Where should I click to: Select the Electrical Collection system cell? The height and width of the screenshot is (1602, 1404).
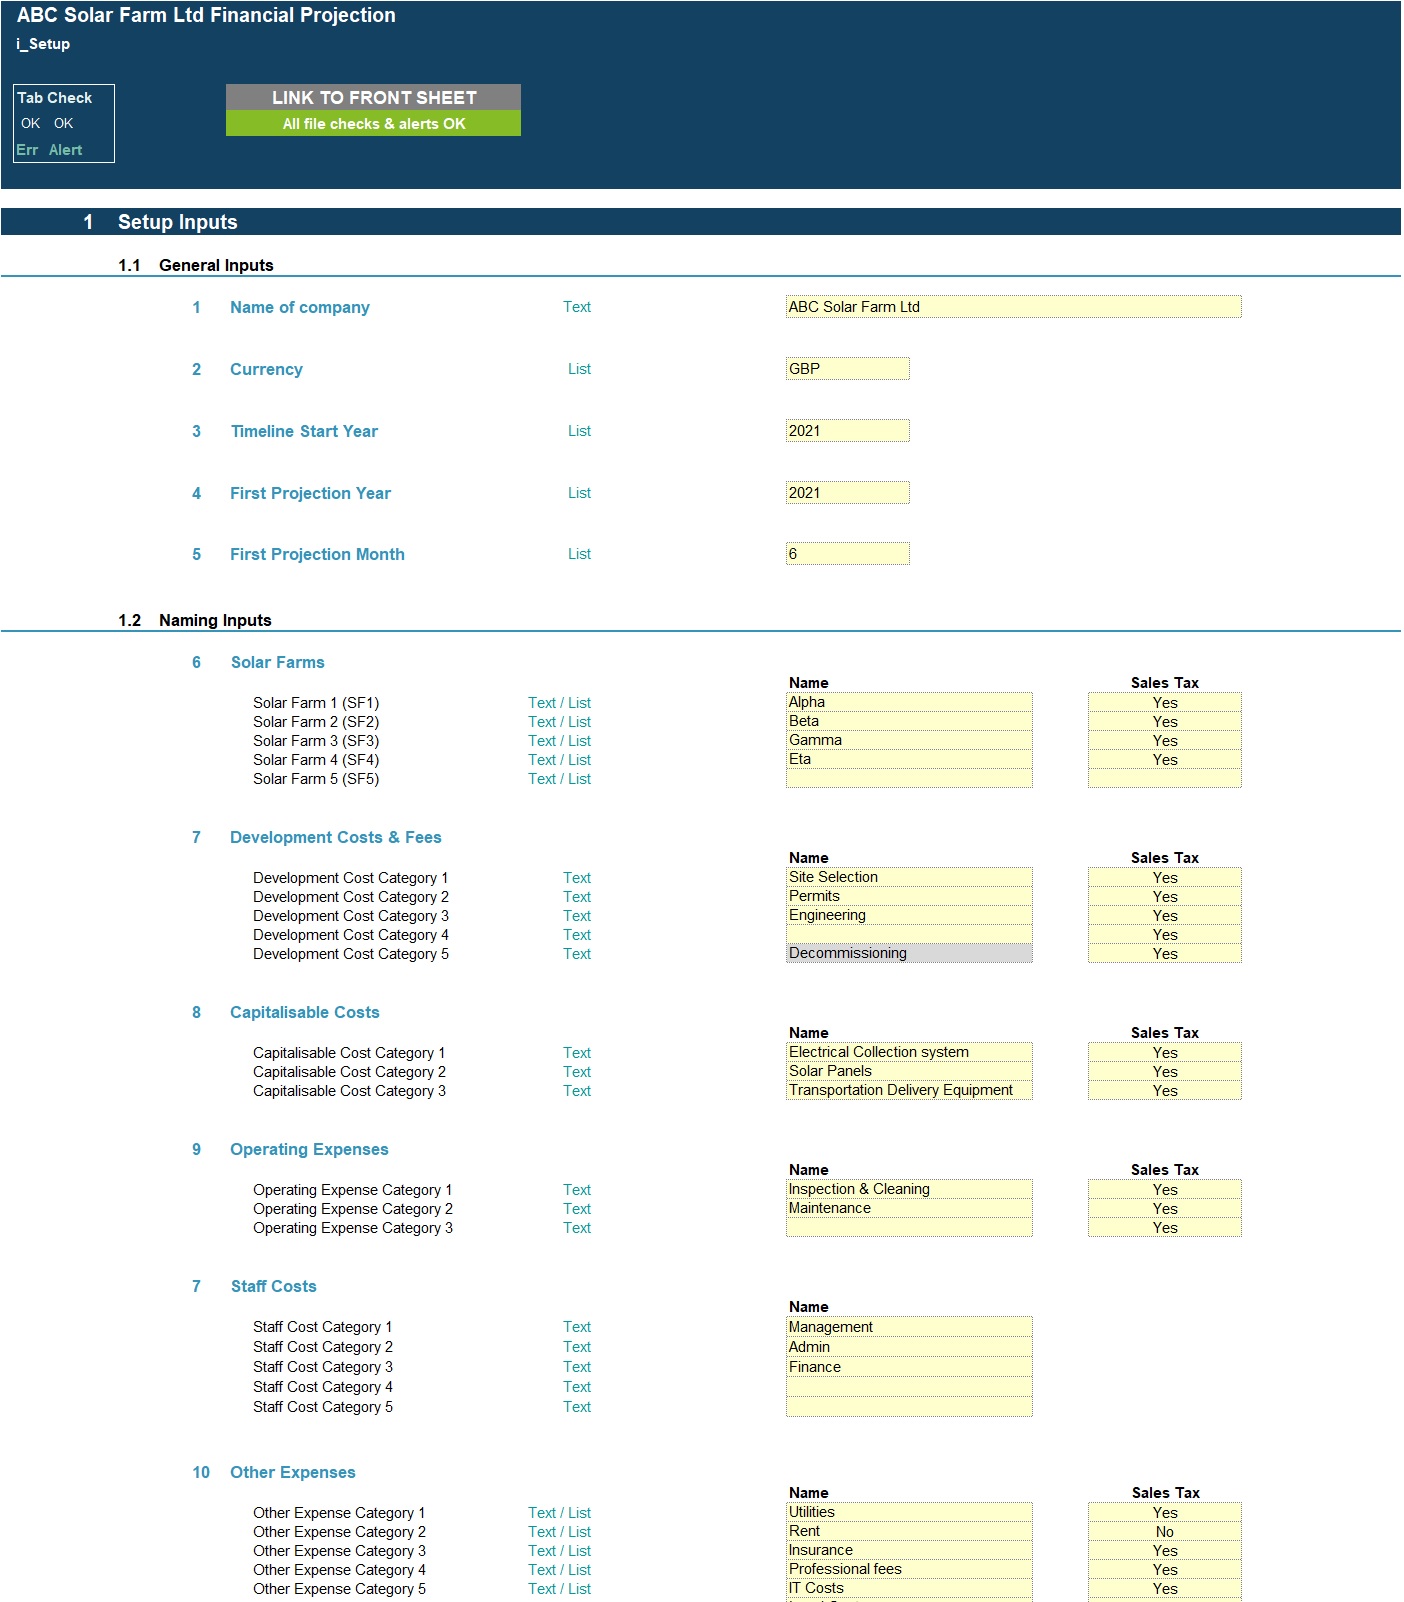[909, 1052]
